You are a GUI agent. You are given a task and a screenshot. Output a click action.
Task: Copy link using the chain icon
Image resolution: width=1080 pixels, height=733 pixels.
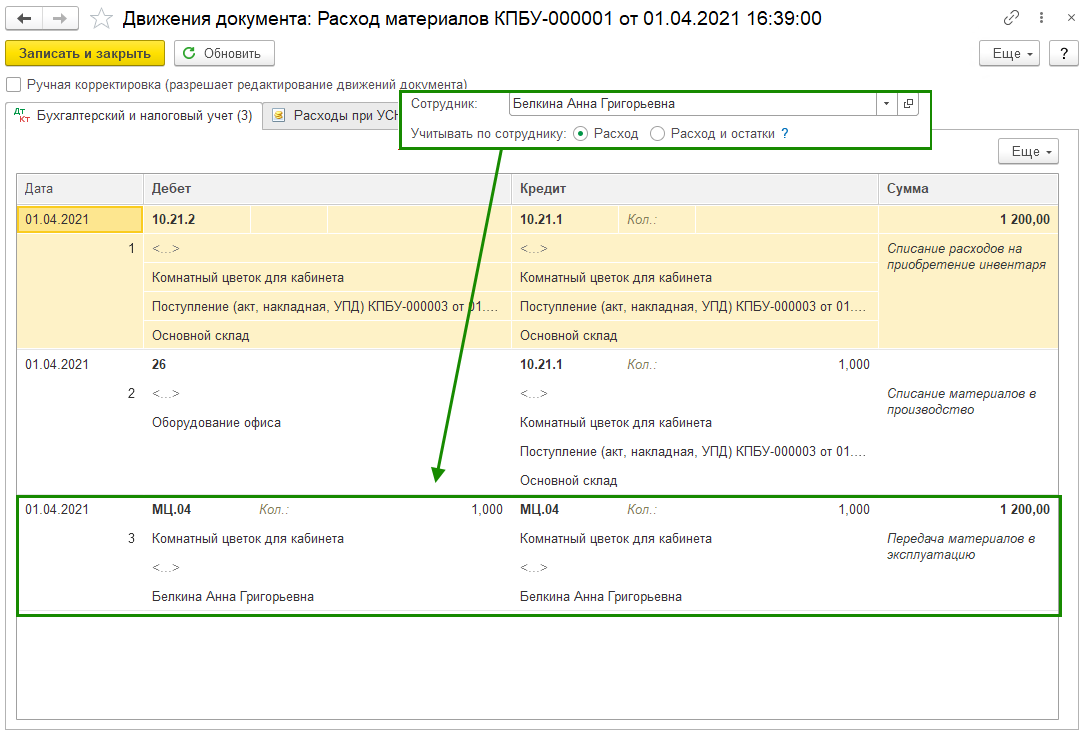(x=1012, y=18)
